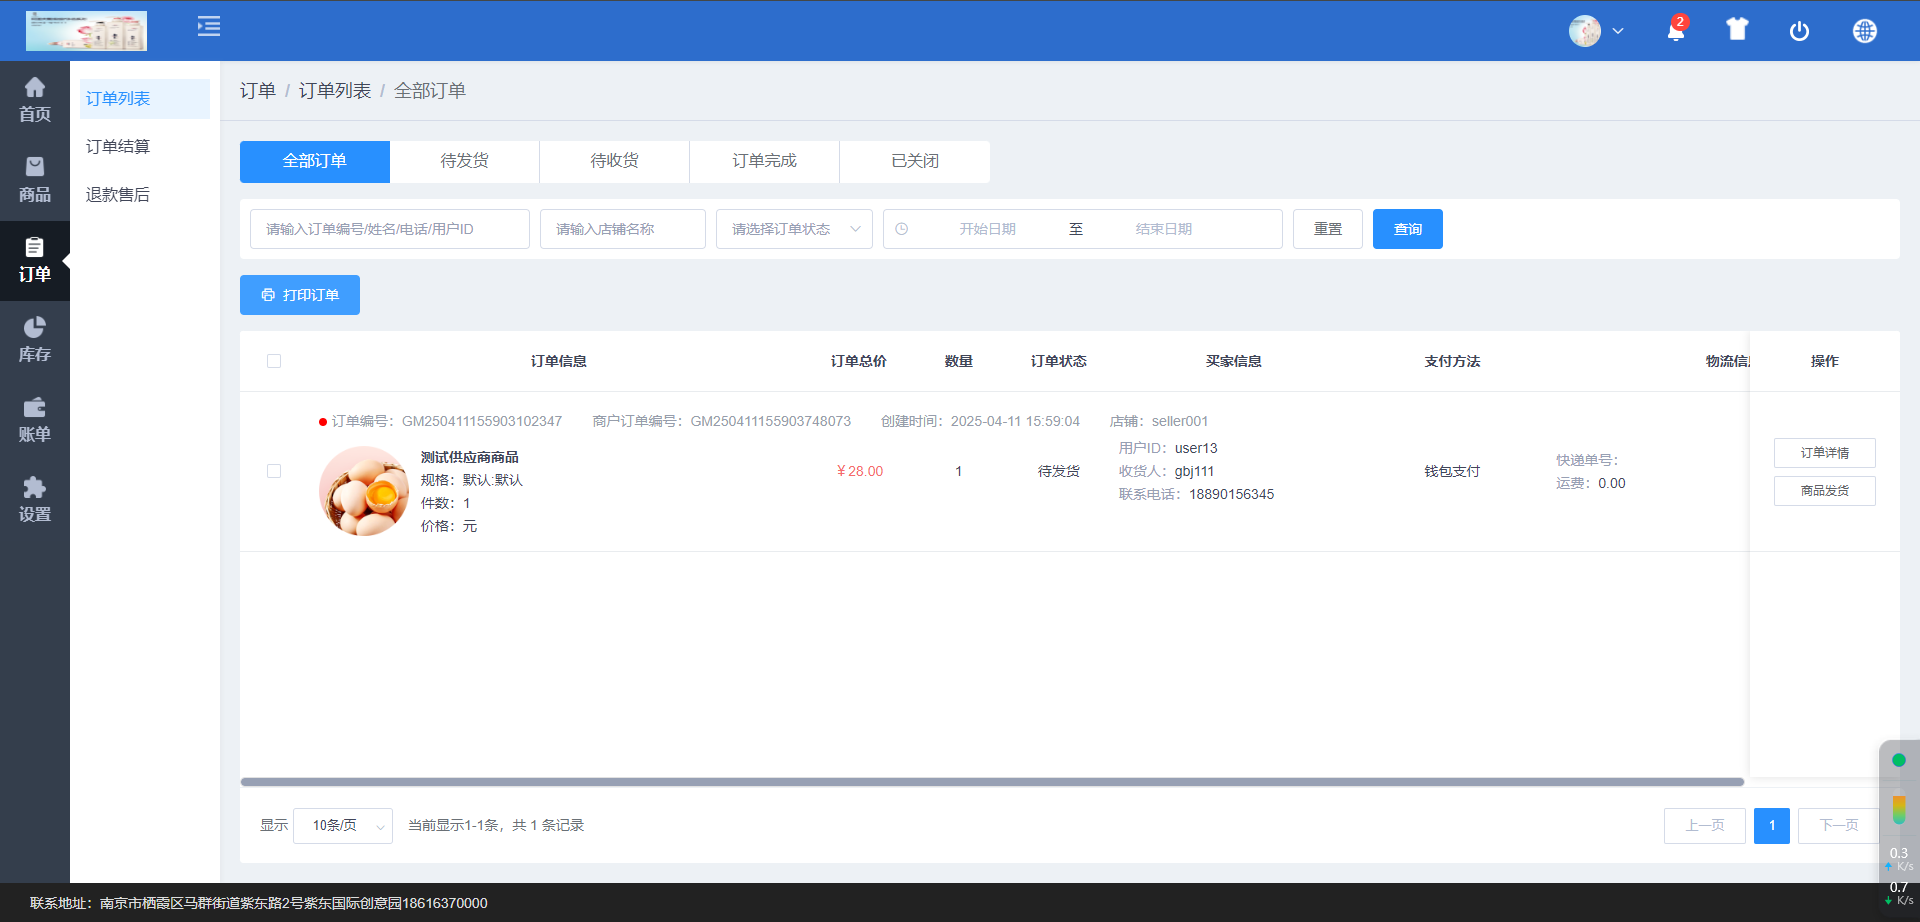Switch to the 待发货 tab
This screenshot has height=922, width=1920.
coord(464,161)
